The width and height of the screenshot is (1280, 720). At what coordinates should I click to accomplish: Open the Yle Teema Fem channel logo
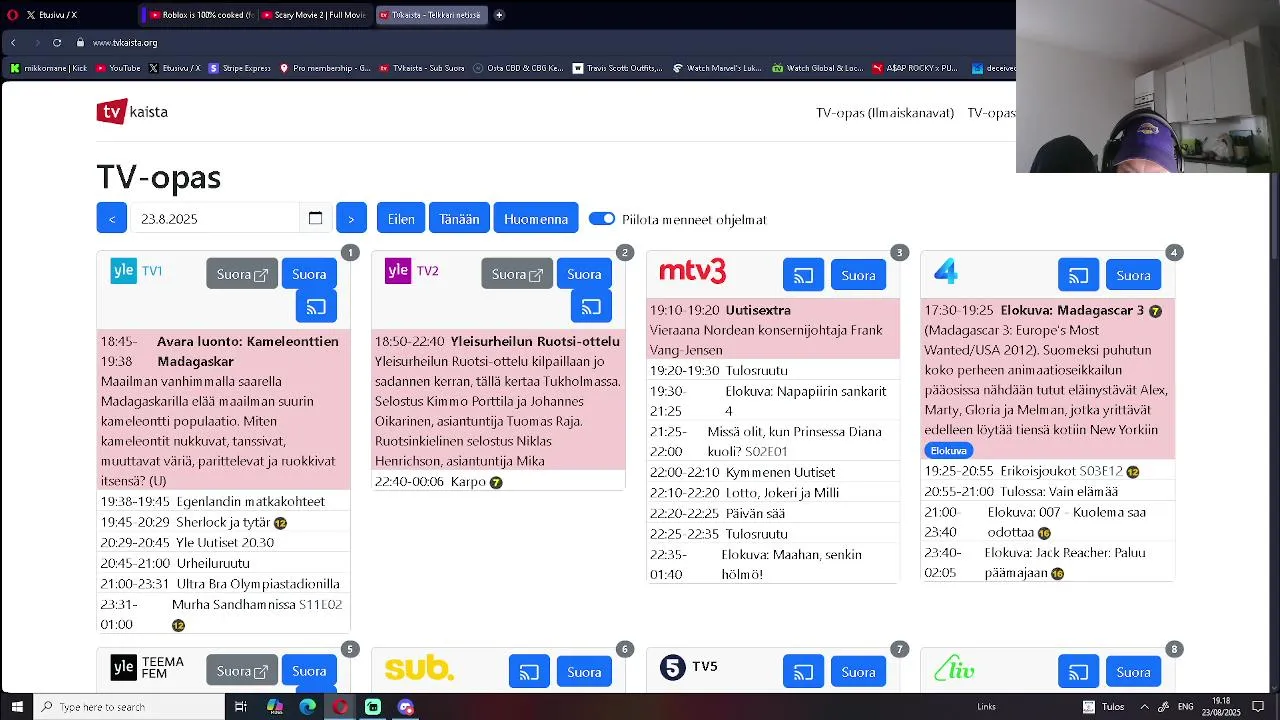pyautogui.click(x=147, y=668)
